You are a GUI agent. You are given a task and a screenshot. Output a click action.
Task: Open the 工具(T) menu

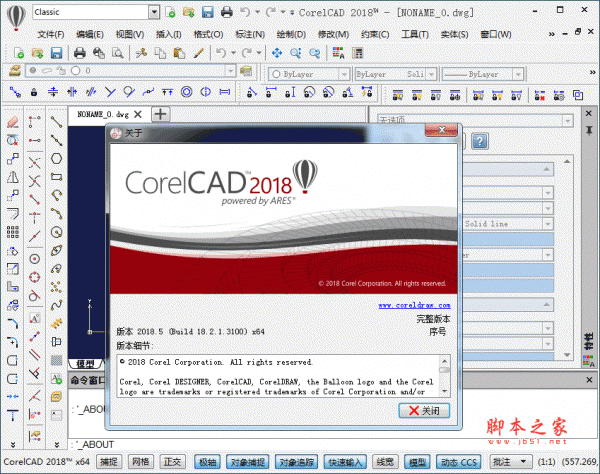point(414,34)
